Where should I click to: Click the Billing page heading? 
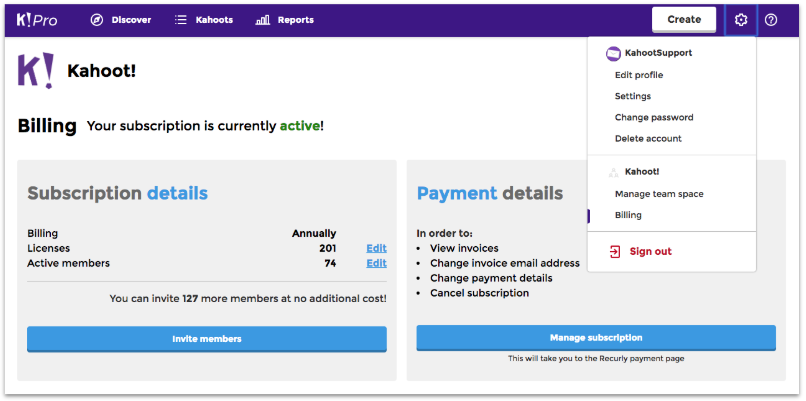(47, 125)
